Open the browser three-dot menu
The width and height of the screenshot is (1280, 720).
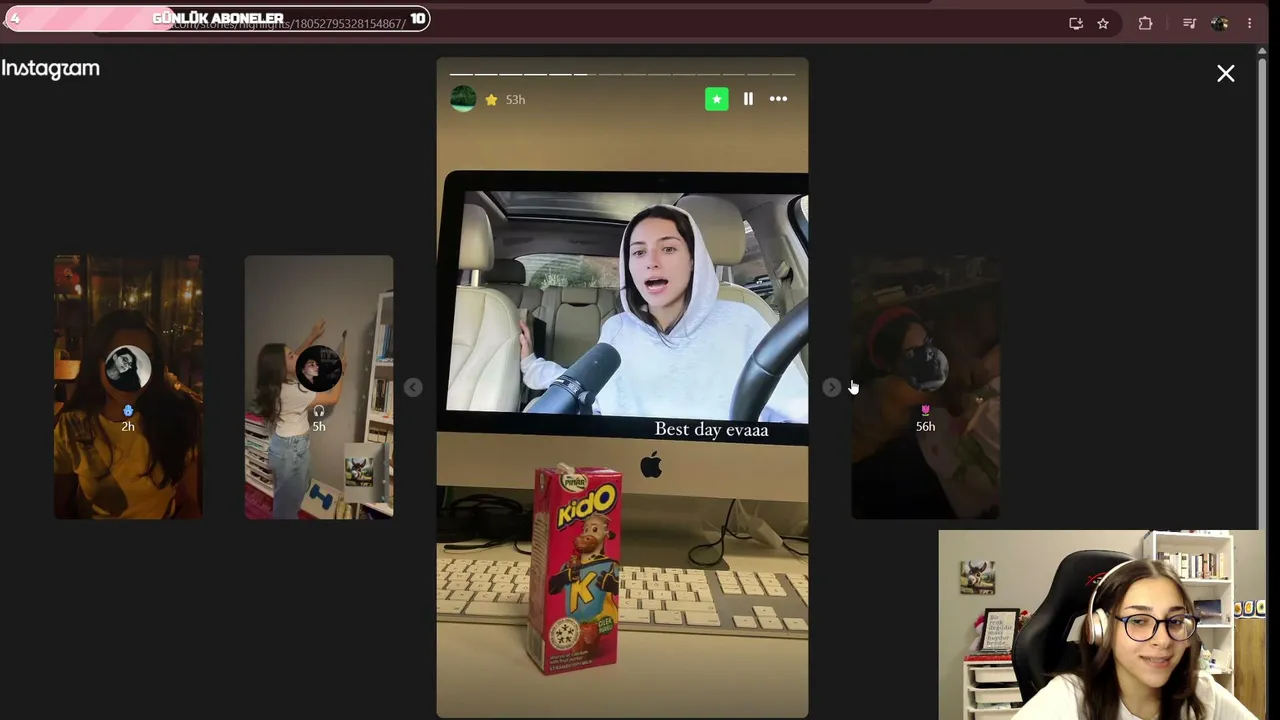[1249, 23]
